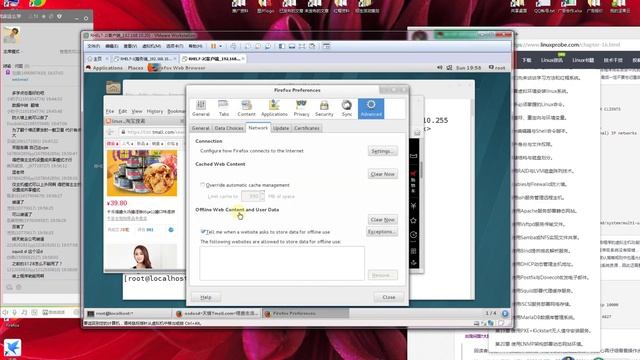Click the envelope icon in black sidebar
Screen dimensions: 640x360
point(413,156)
